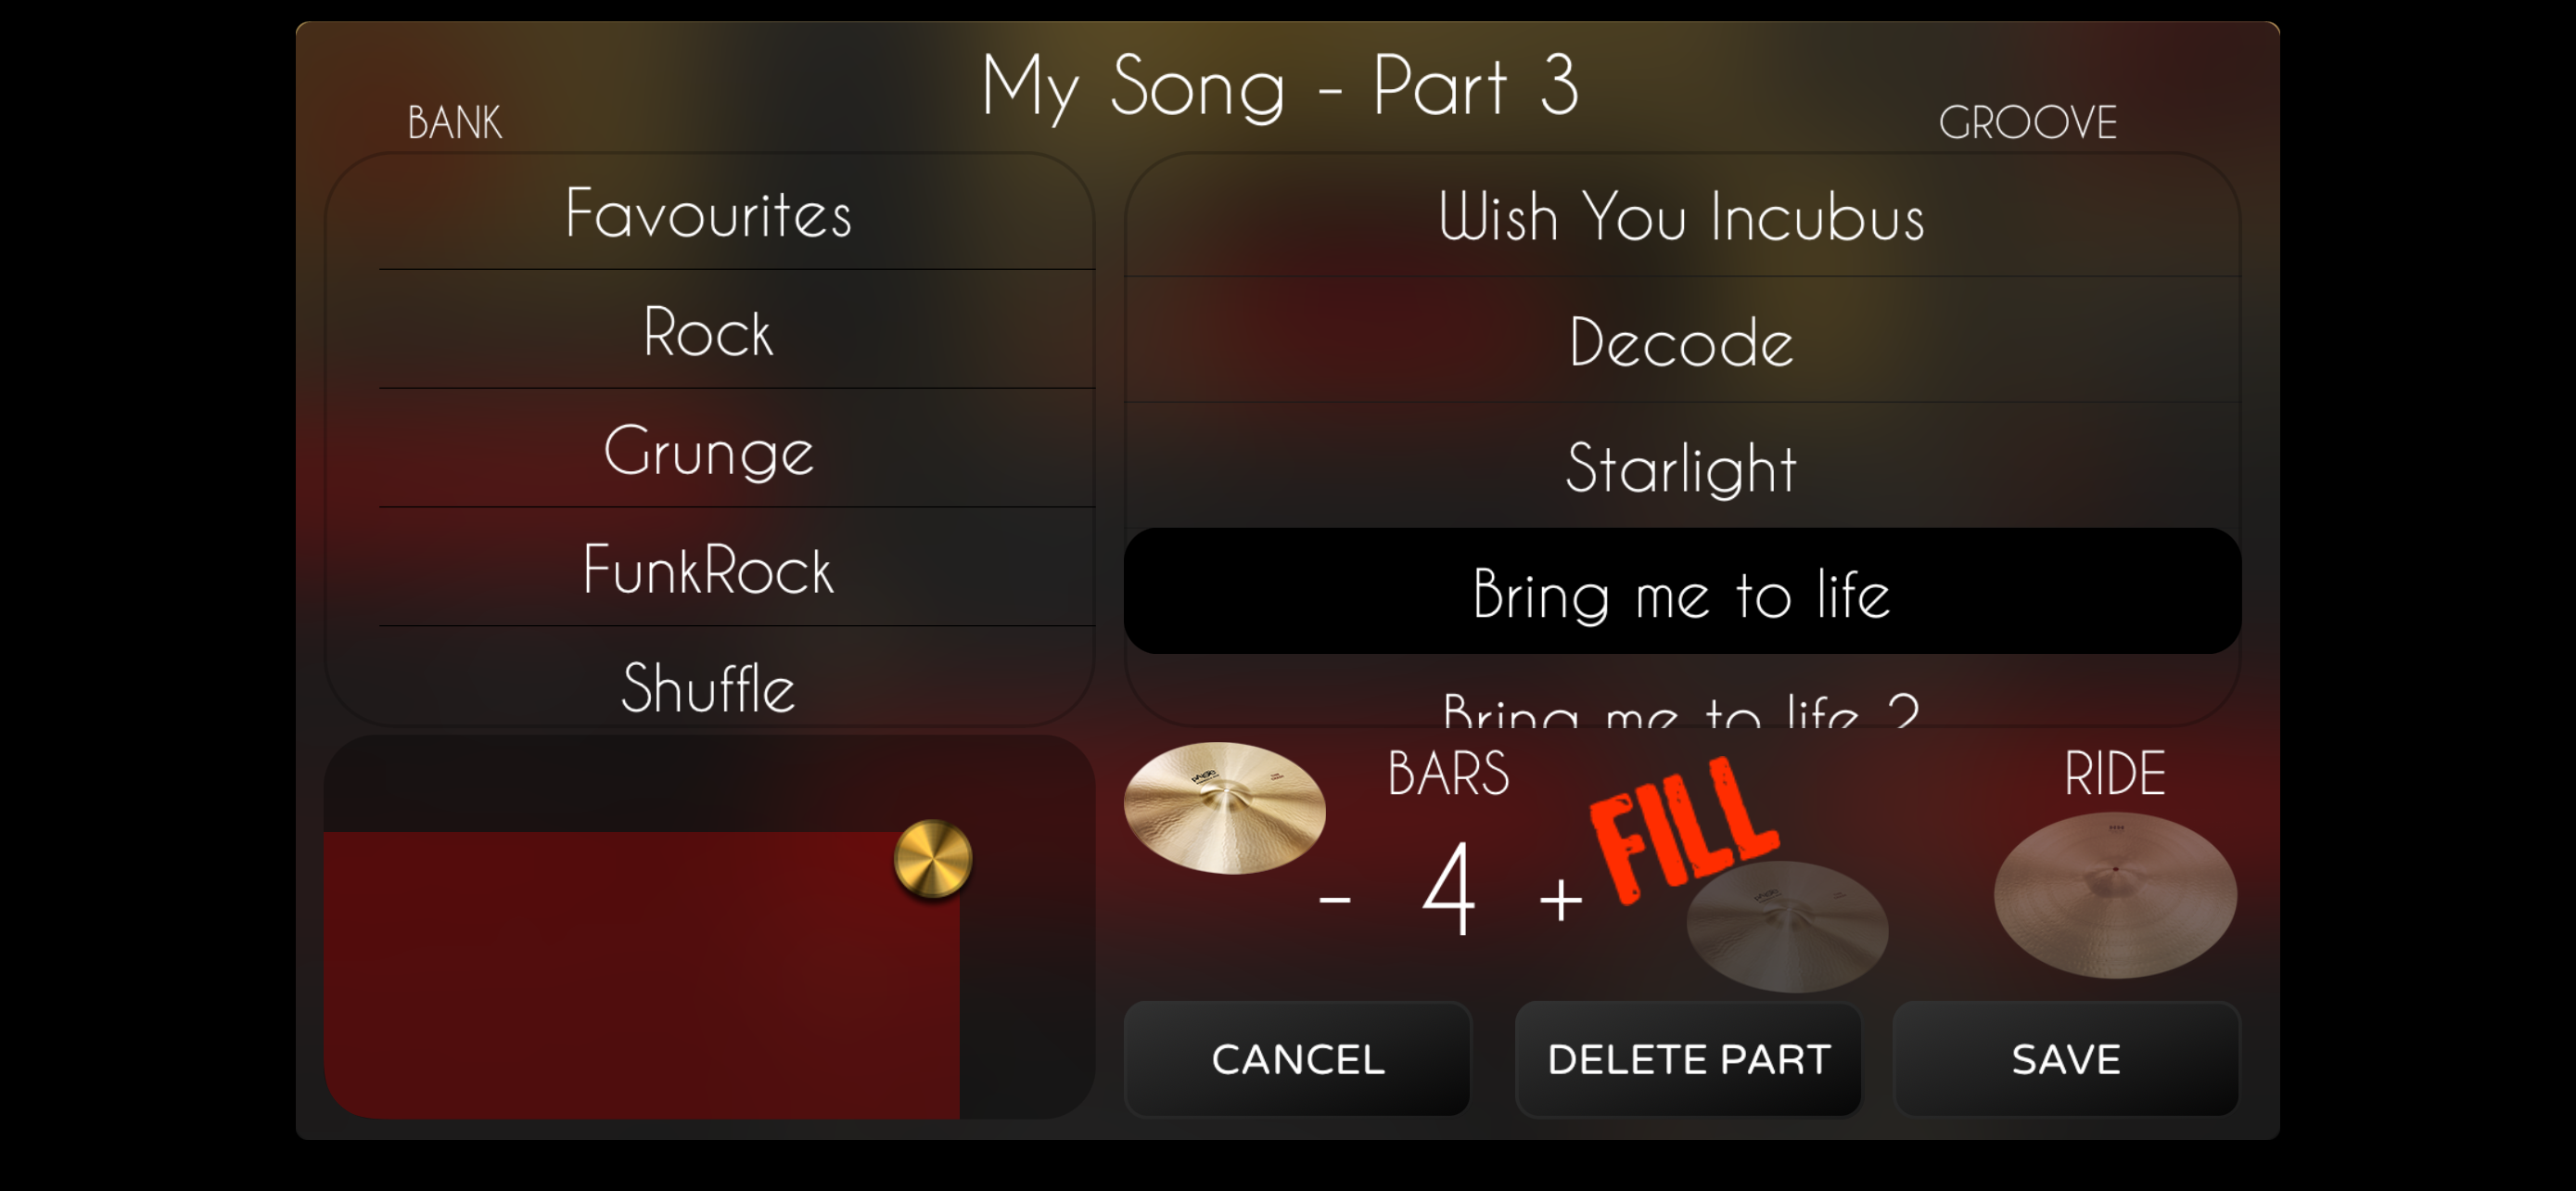Viewport: 2576px width, 1191px height.
Task: Pick the Starlight groove
Action: coord(1682,467)
